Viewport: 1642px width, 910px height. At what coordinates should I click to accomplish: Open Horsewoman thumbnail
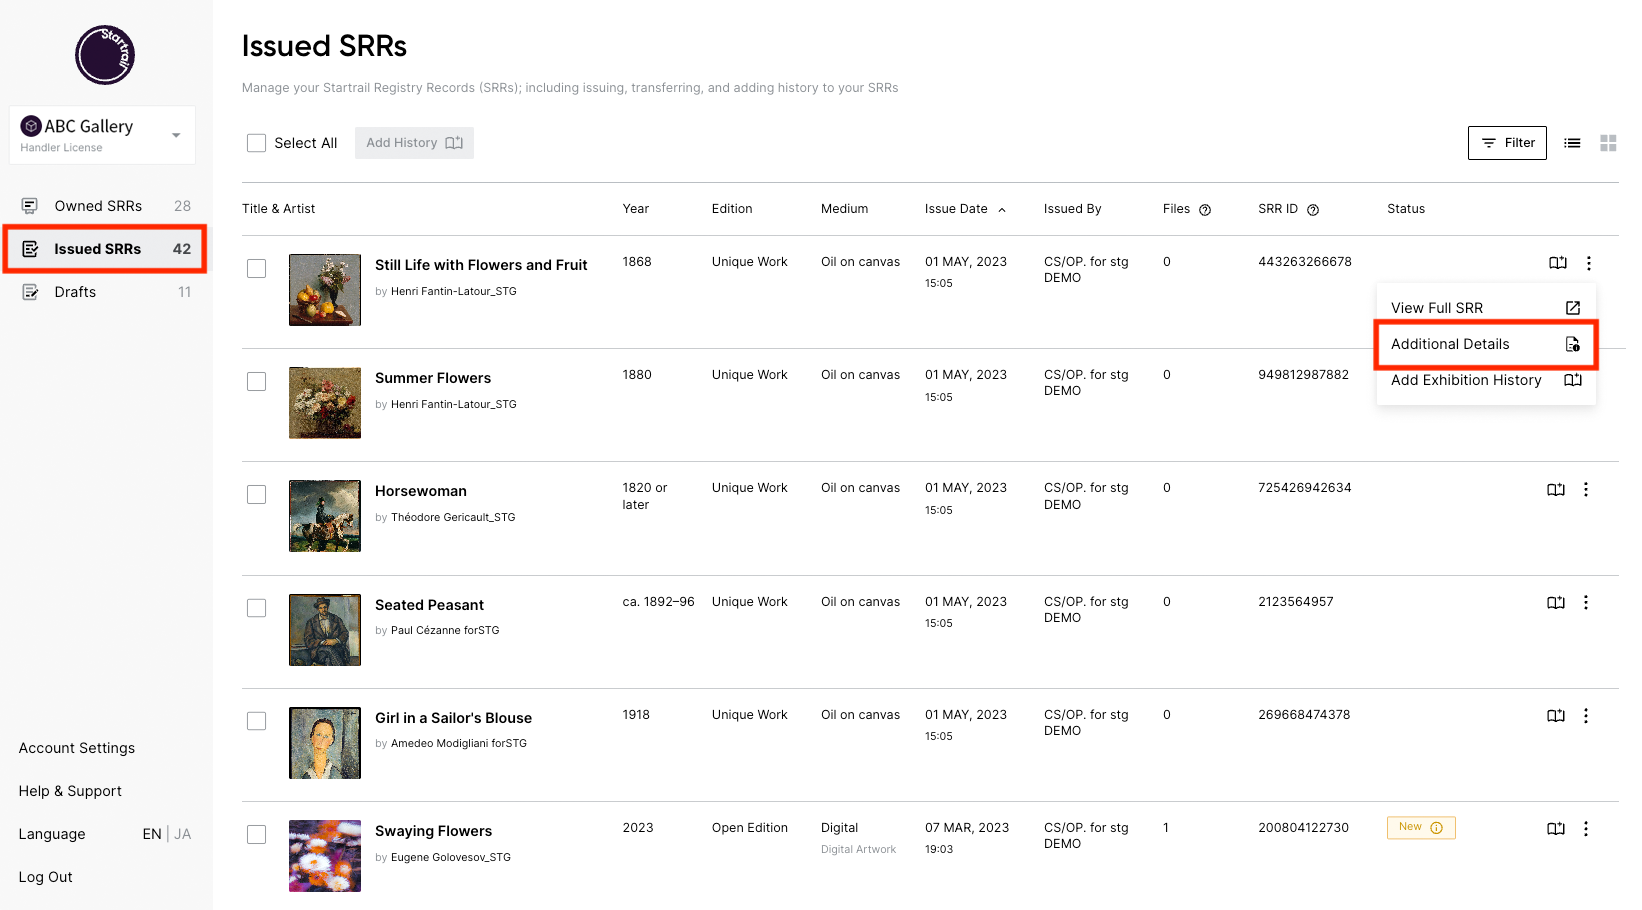(x=325, y=516)
